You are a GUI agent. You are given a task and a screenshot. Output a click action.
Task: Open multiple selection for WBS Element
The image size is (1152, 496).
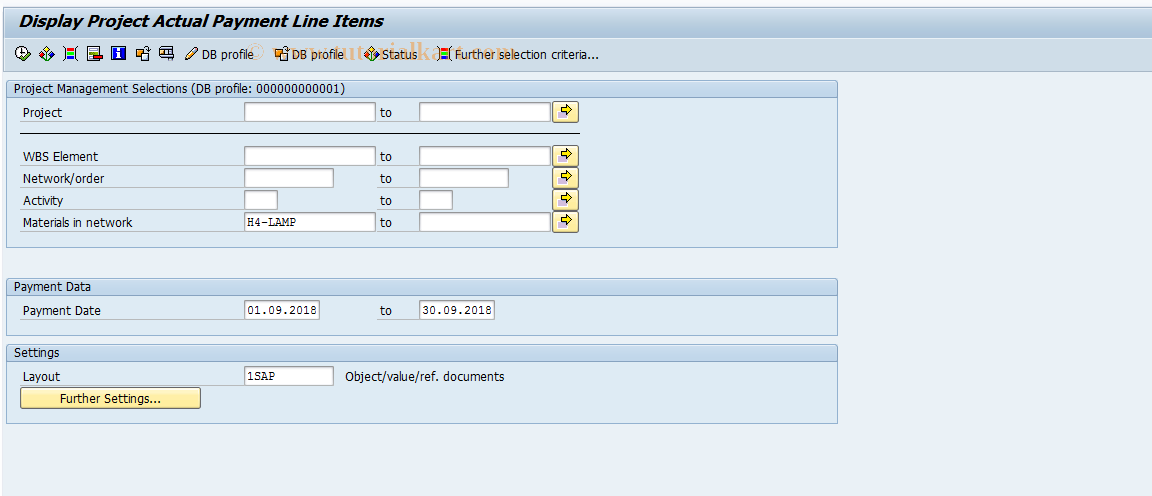566,157
